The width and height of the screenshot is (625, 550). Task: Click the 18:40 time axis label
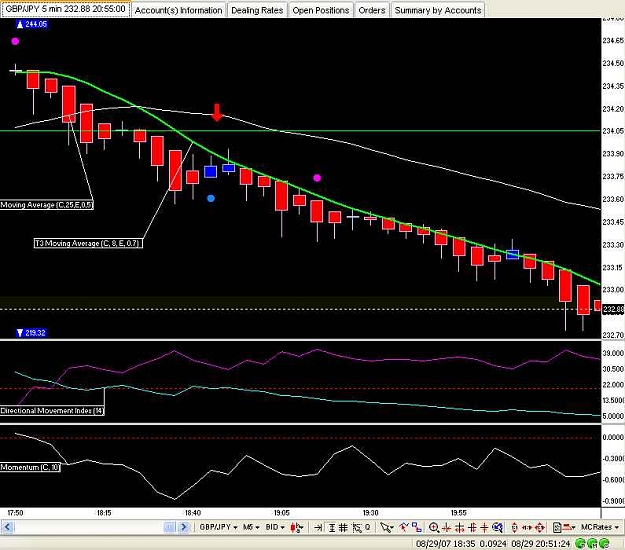[193, 513]
